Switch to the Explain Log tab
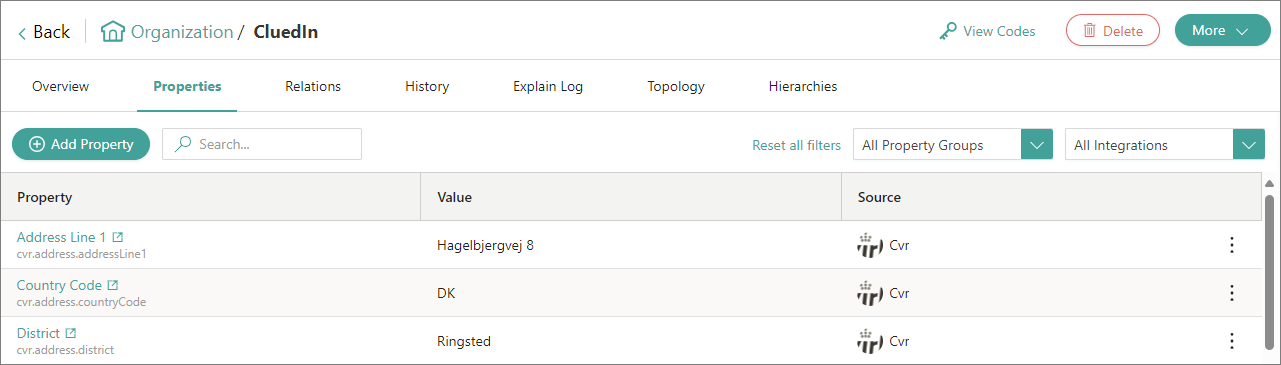The image size is (1281, 365). 548,86
